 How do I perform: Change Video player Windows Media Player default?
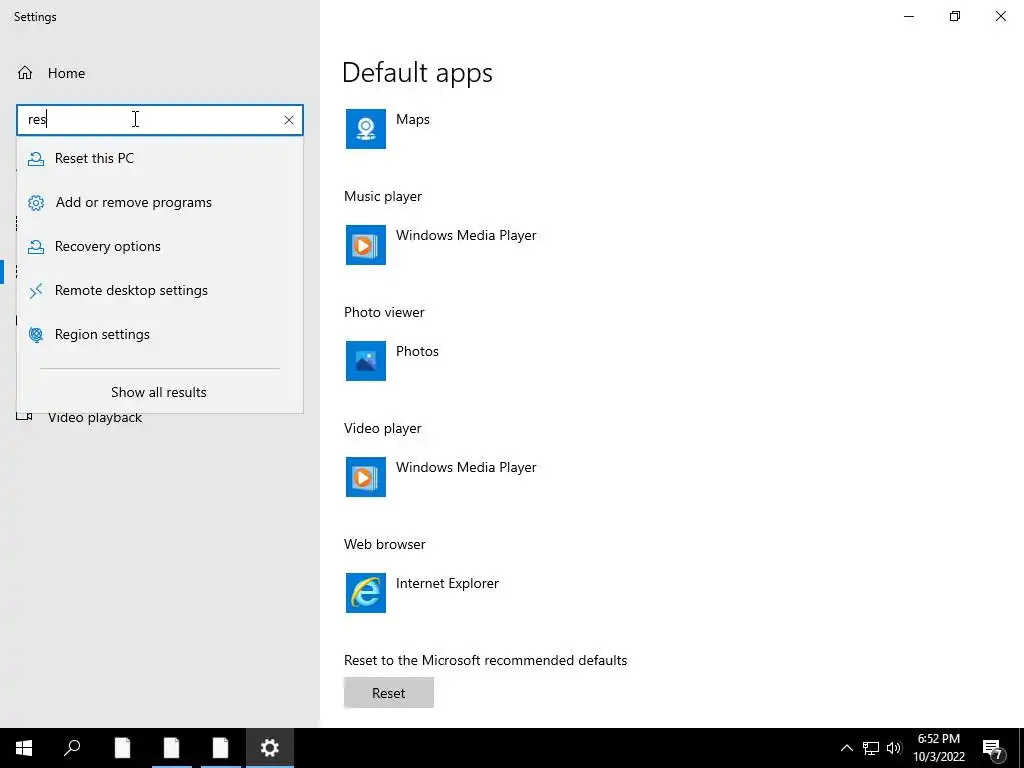(x=466, y=468)
